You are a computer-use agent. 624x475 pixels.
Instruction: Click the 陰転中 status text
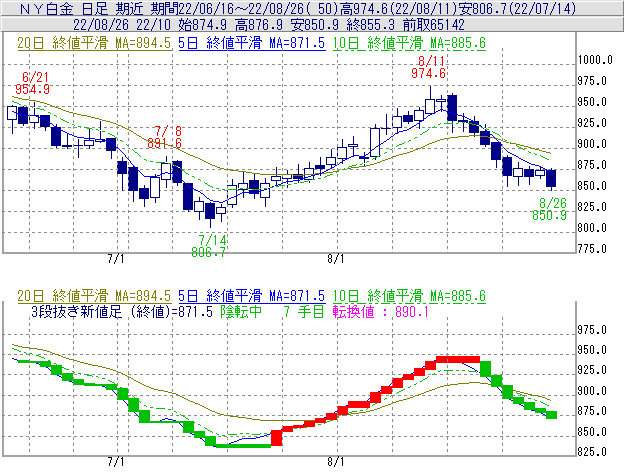tap(241, 311)
